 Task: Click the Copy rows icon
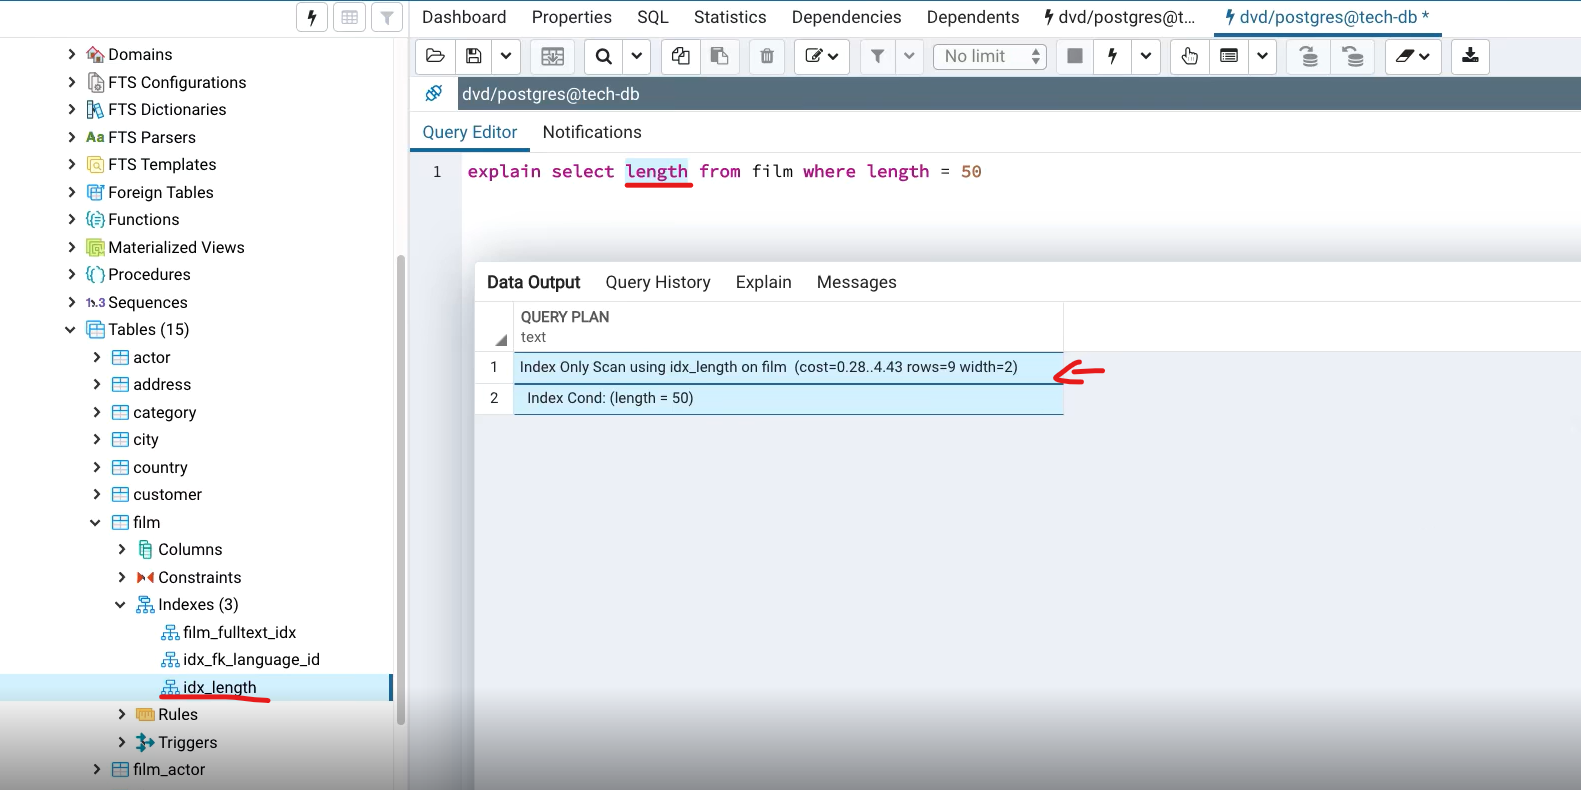click(x=681, y=56)
